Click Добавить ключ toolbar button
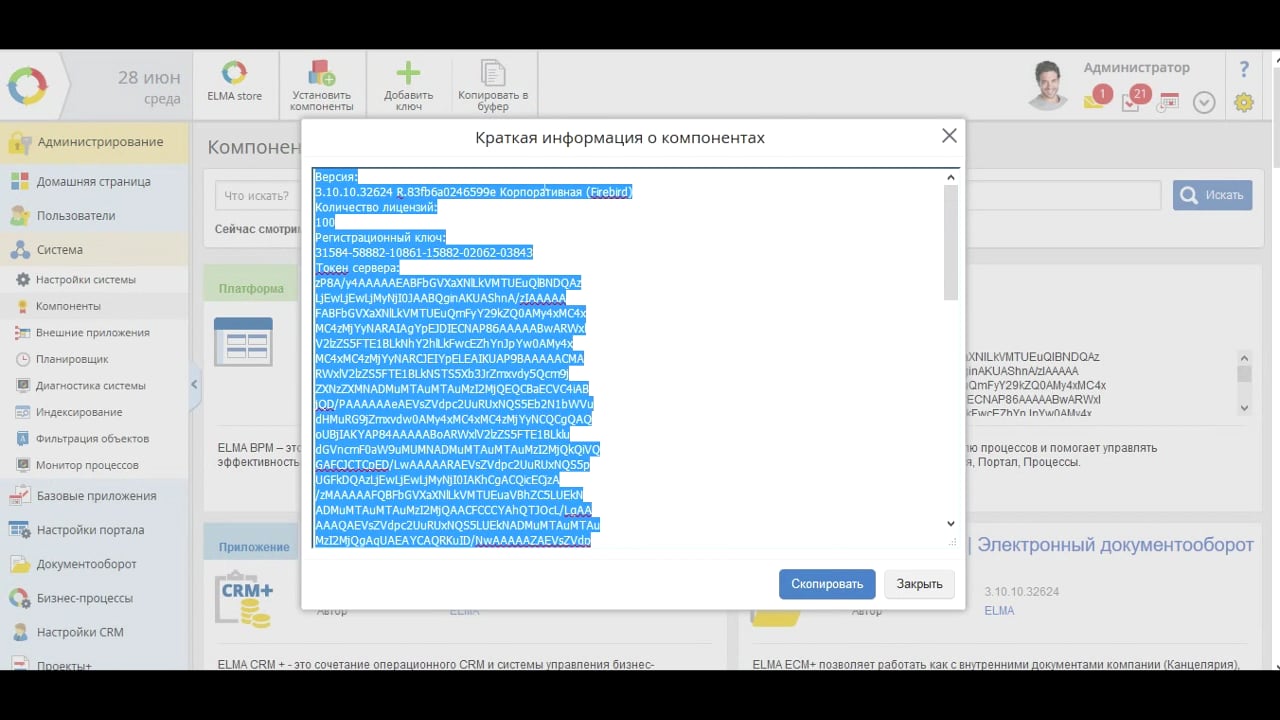This screenshot has width=1280, height=720. tap(408, 85)
